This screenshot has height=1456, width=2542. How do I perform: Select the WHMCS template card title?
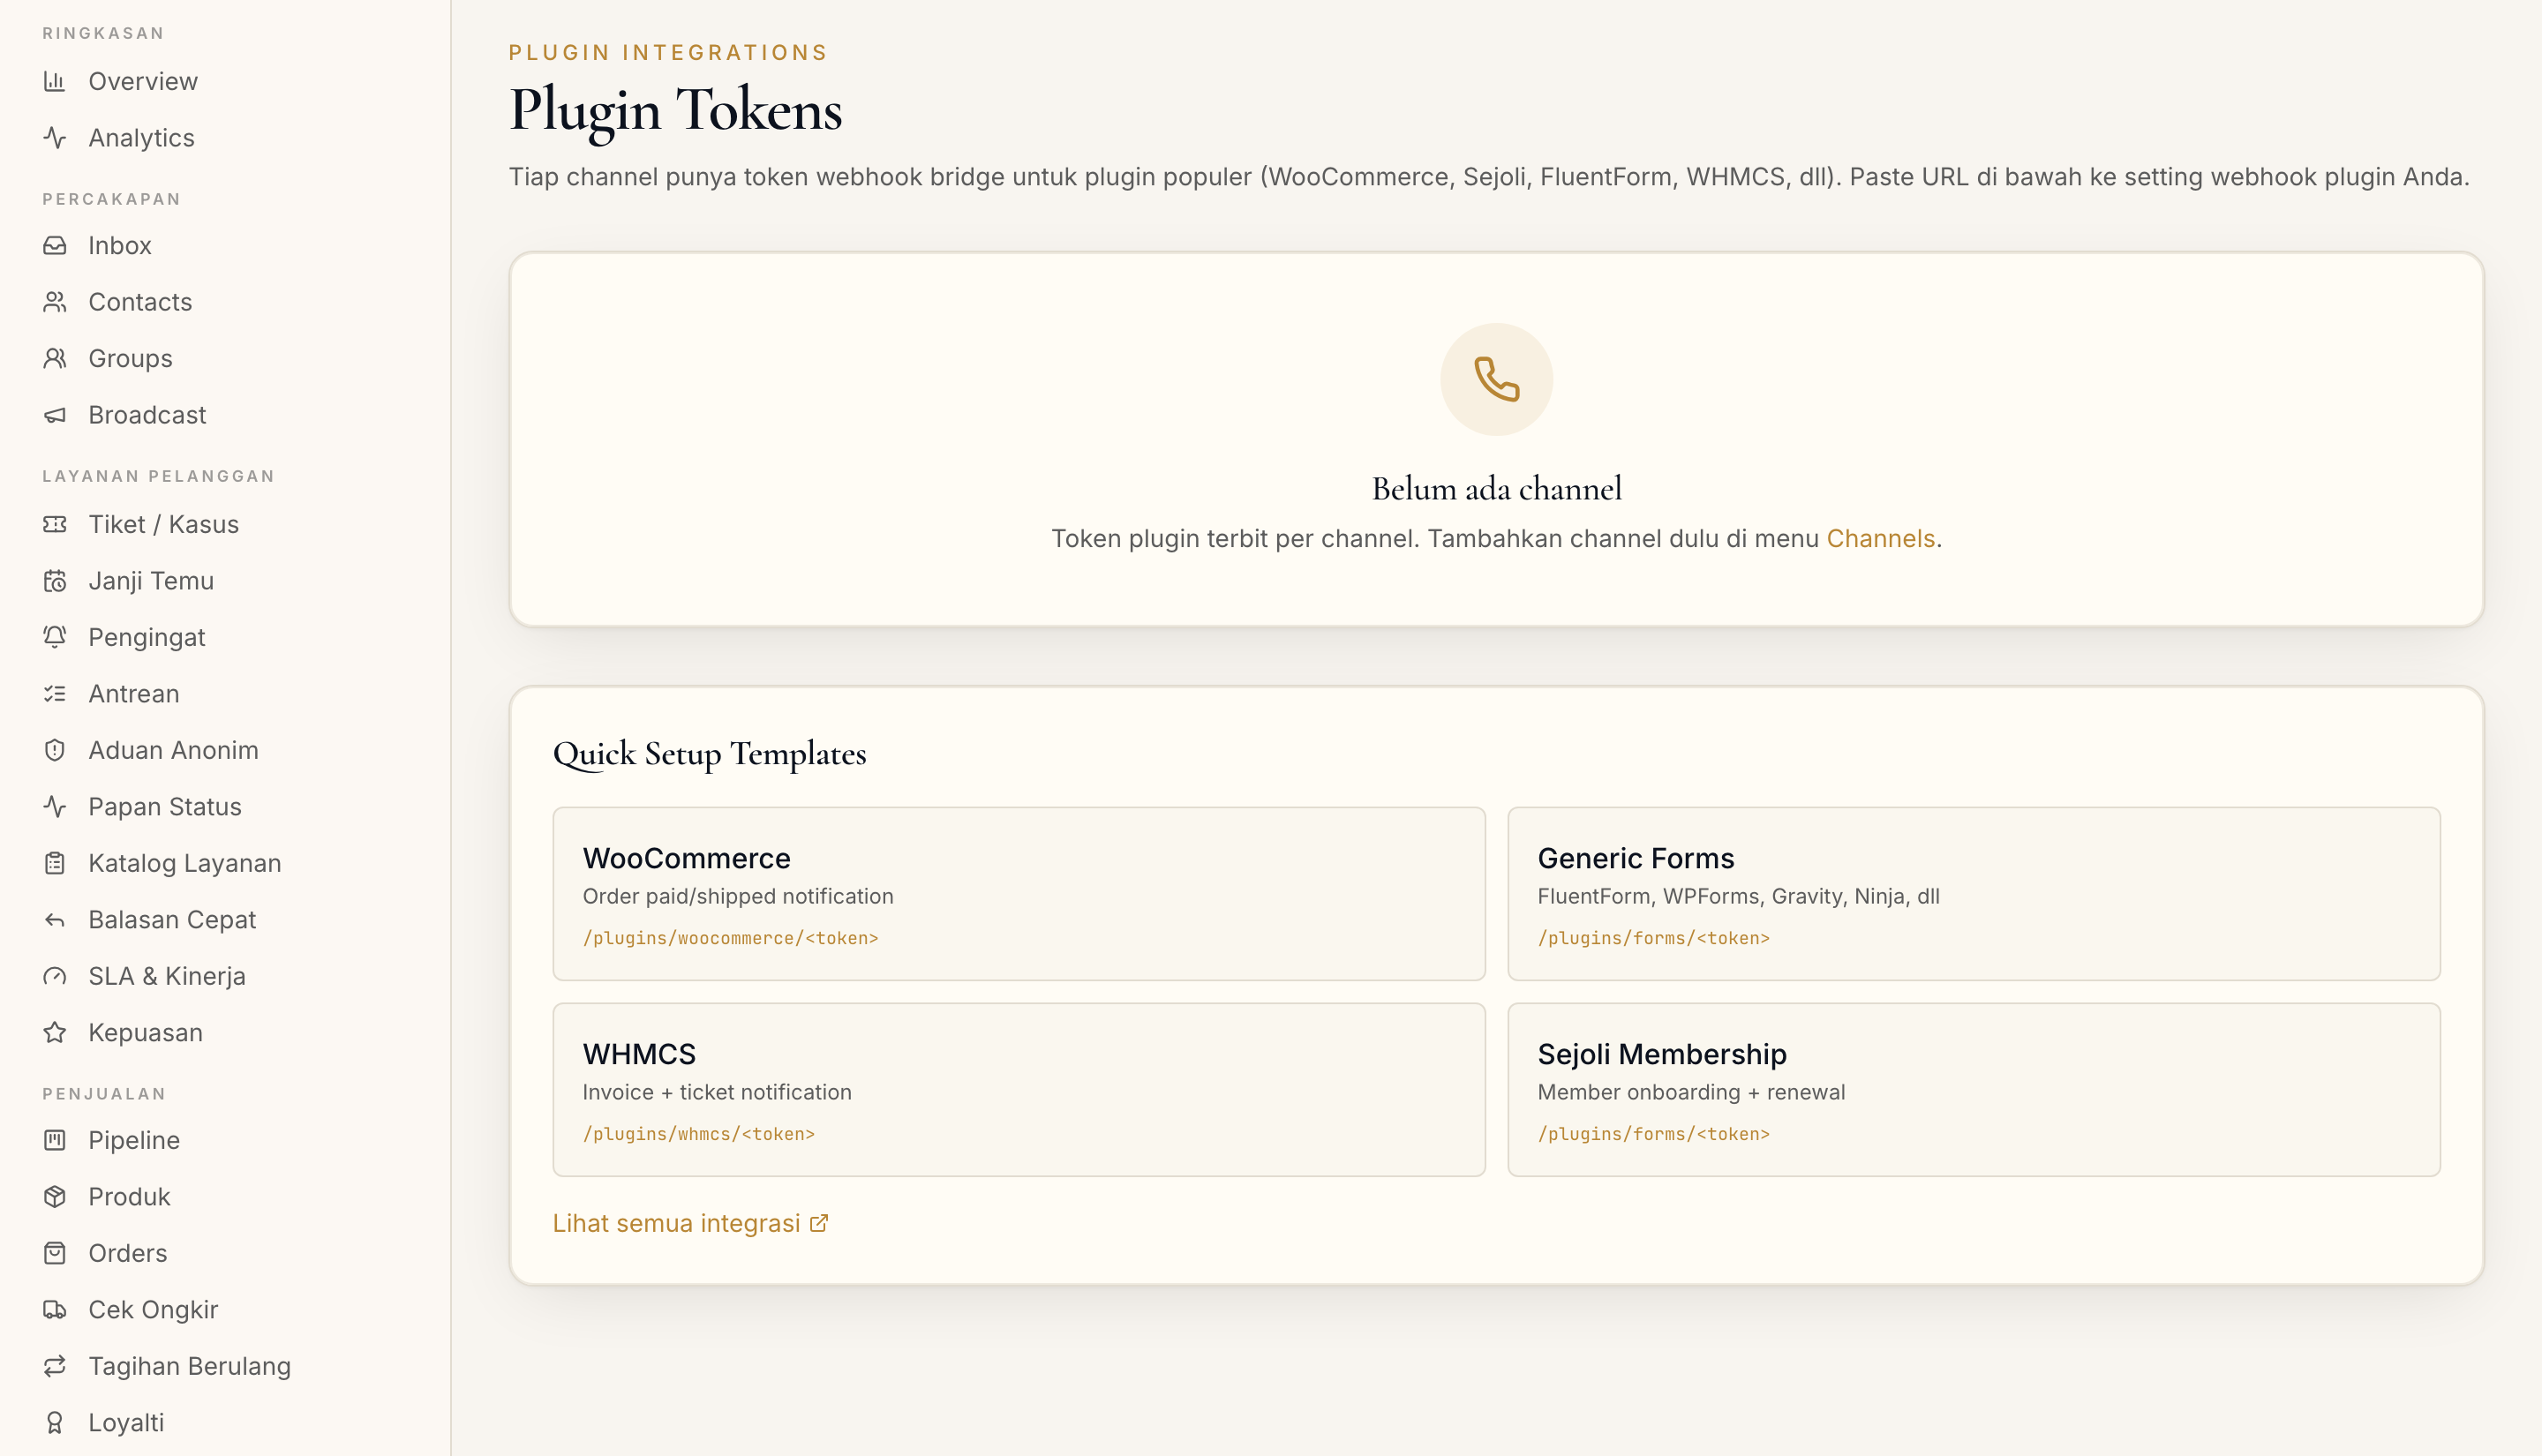pos(639,1054)
